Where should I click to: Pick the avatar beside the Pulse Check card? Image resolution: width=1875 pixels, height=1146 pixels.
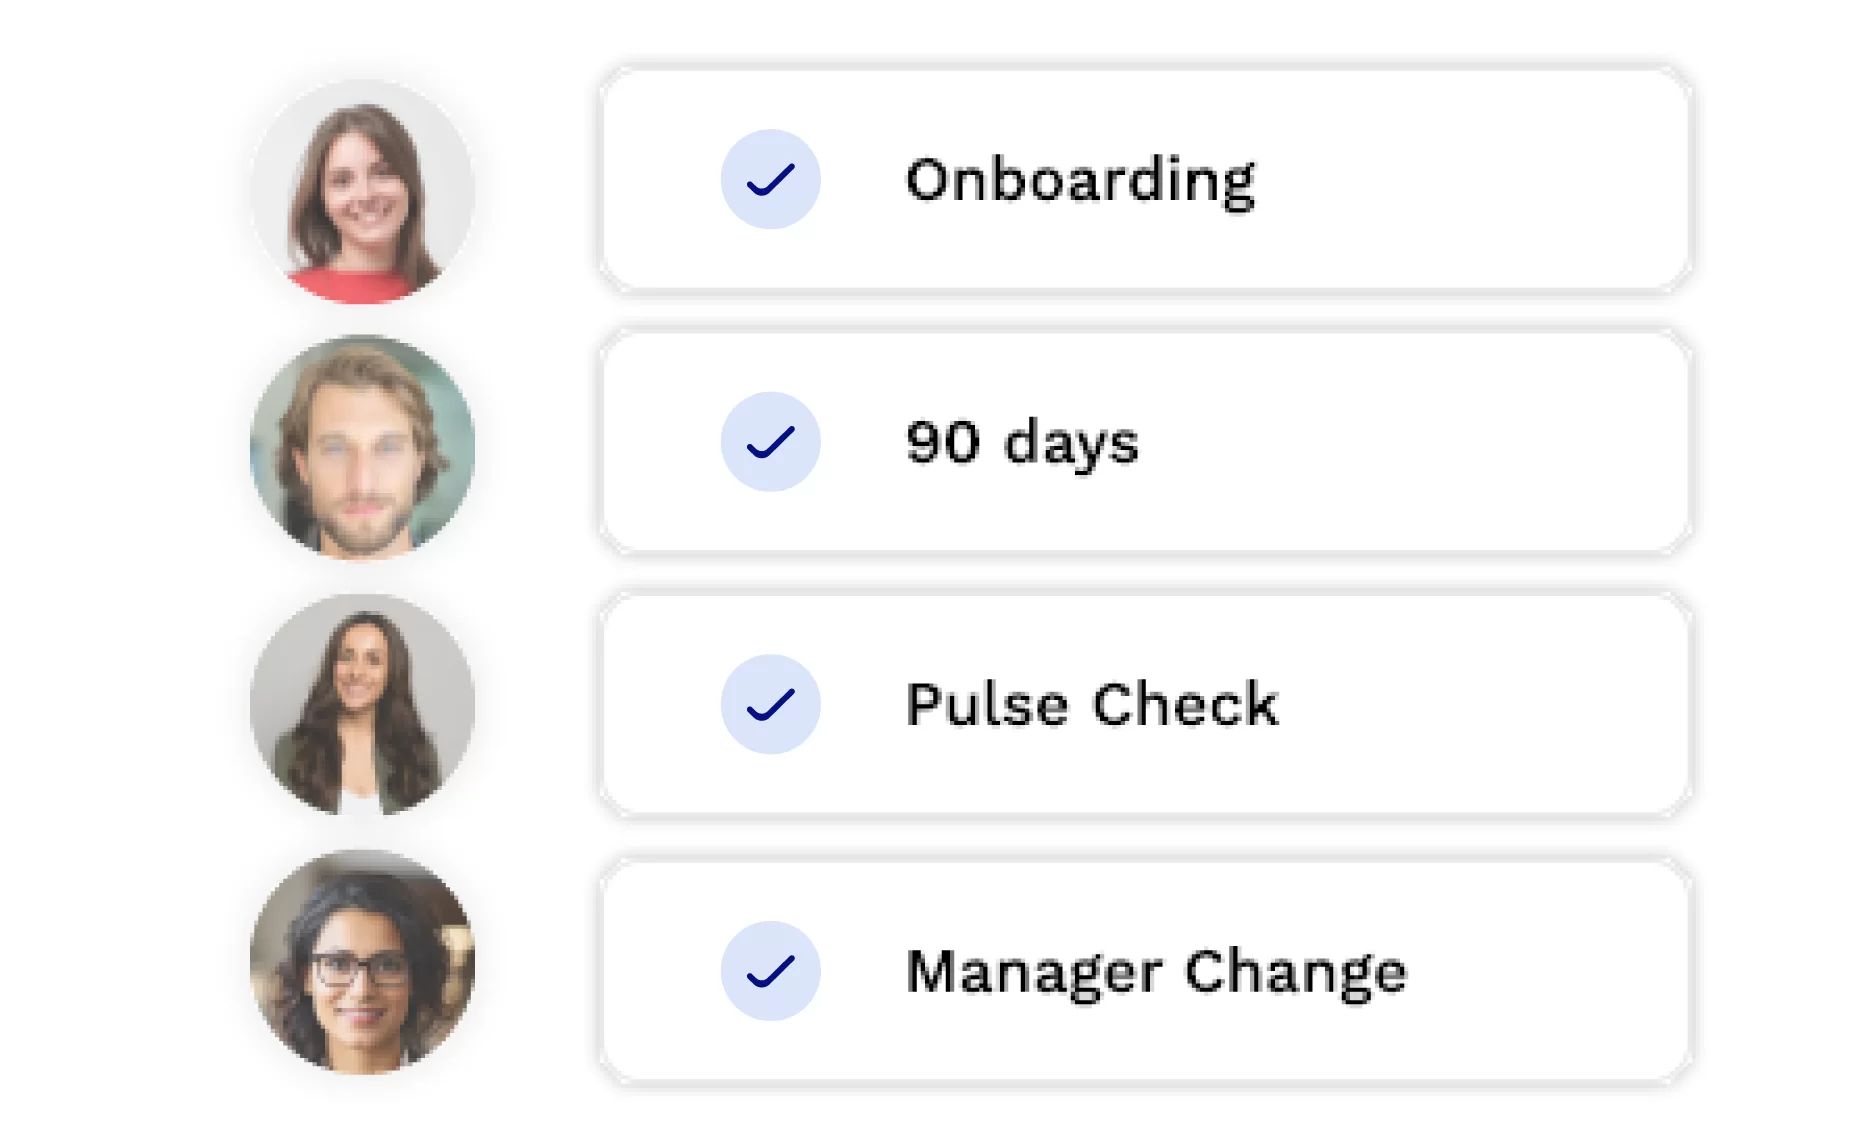pyautogui.click(x=362, y=704)
